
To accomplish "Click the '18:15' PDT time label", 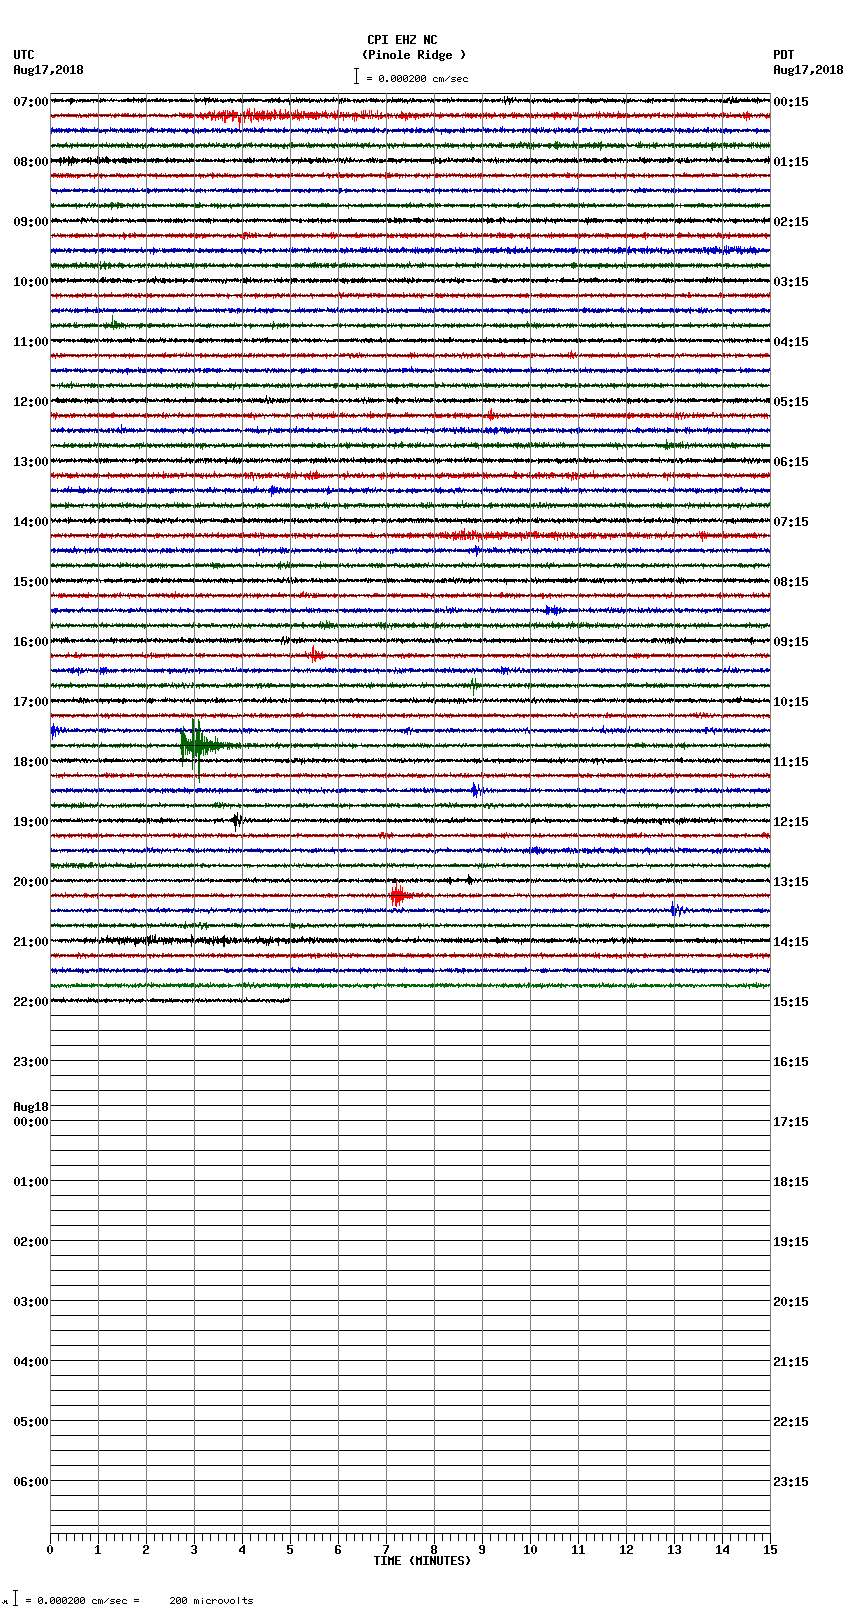I will click(x=791, y=1182).
